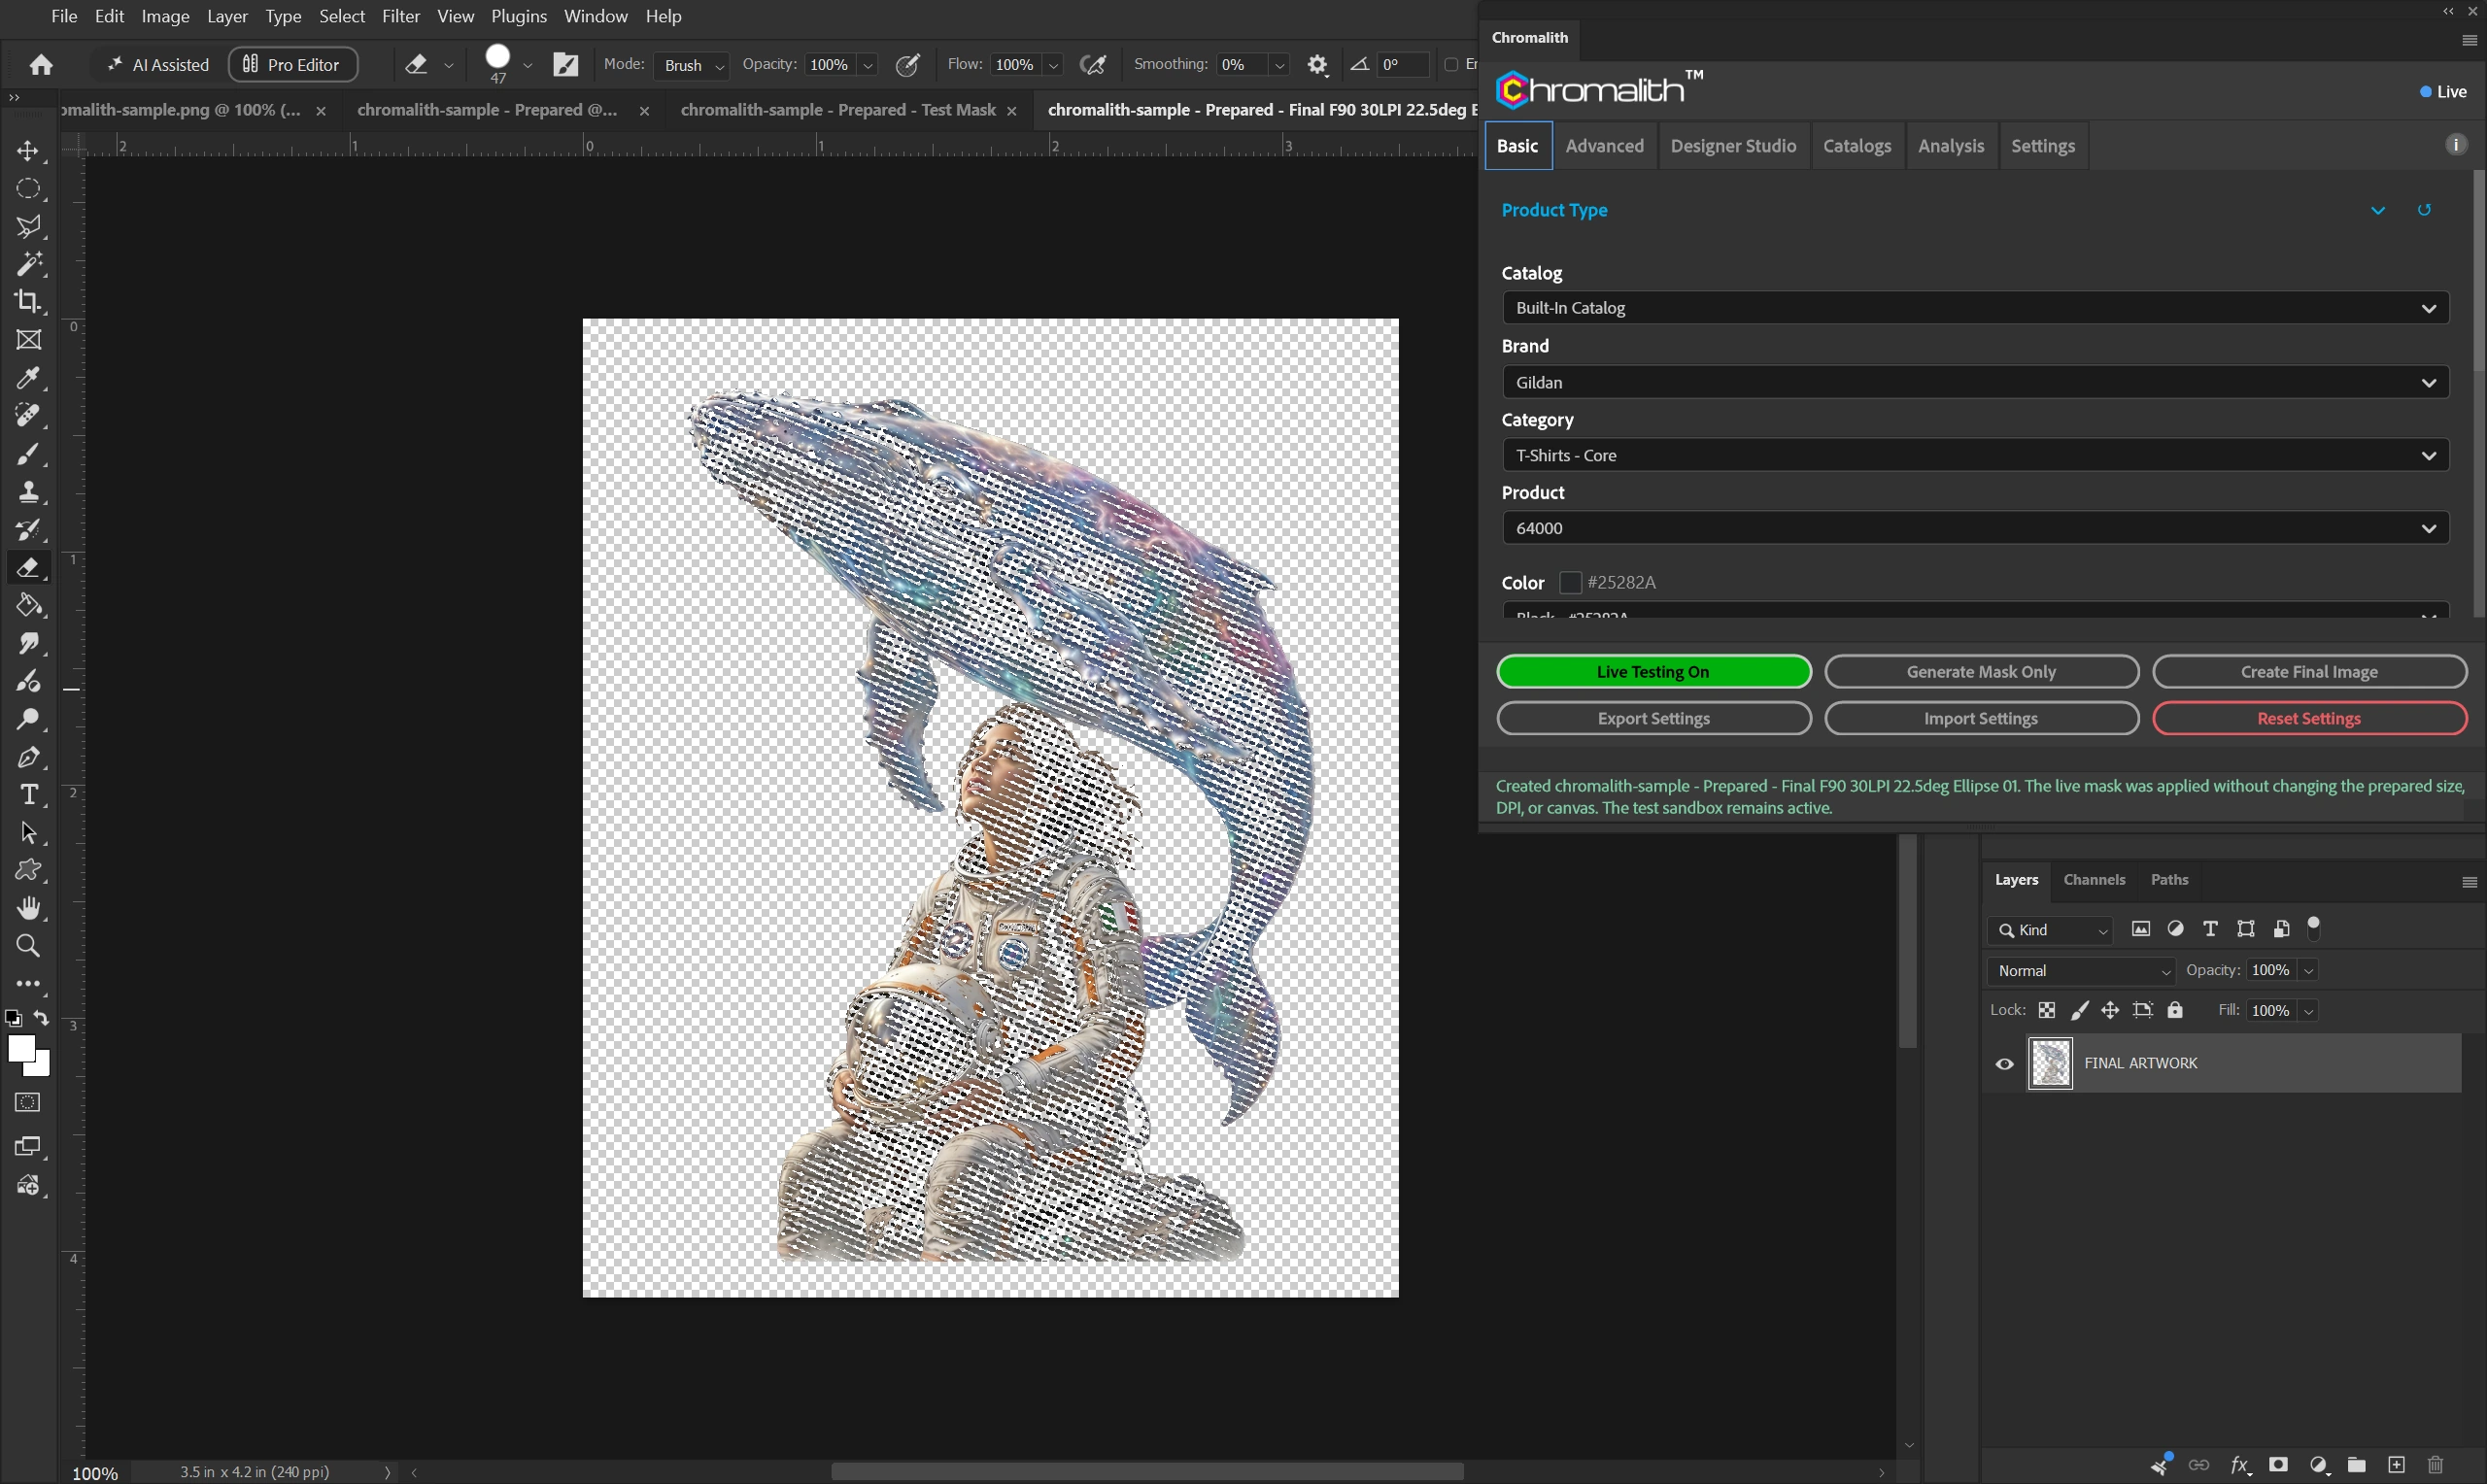Click the #25282A garment color swatch

[x=1570, y=583]
